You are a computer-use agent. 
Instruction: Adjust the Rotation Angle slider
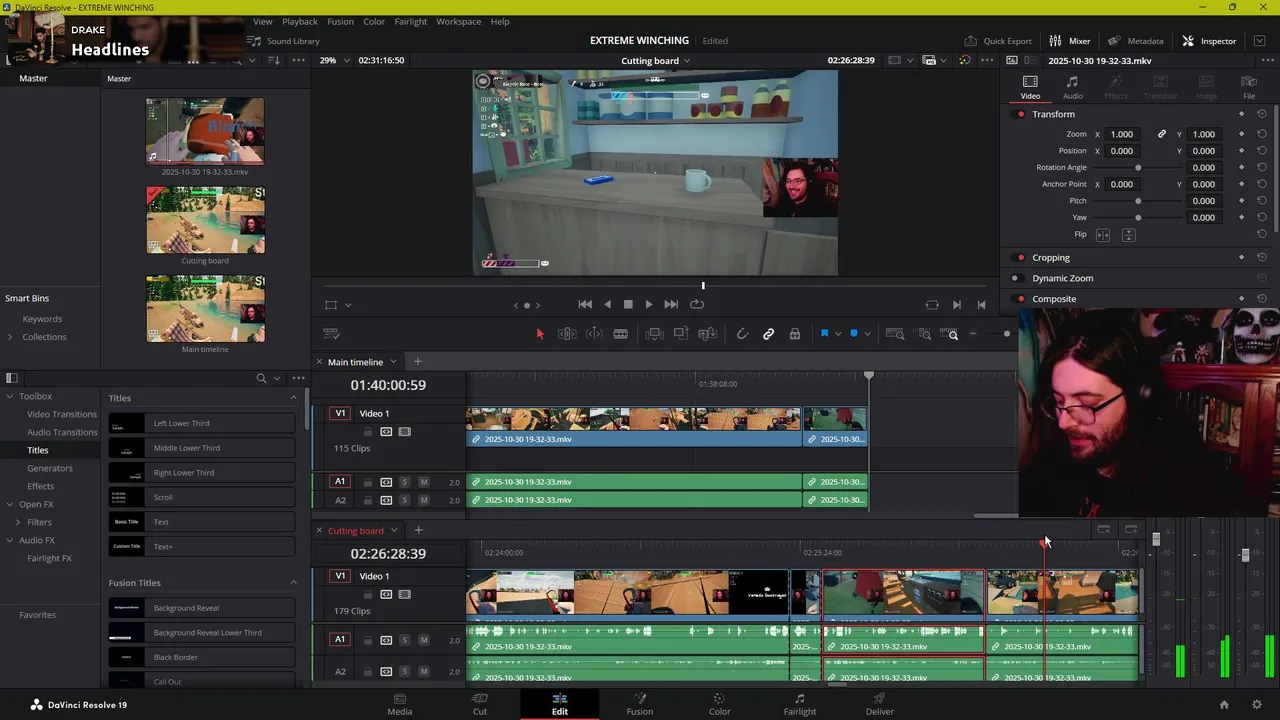tap(1138, 168)
